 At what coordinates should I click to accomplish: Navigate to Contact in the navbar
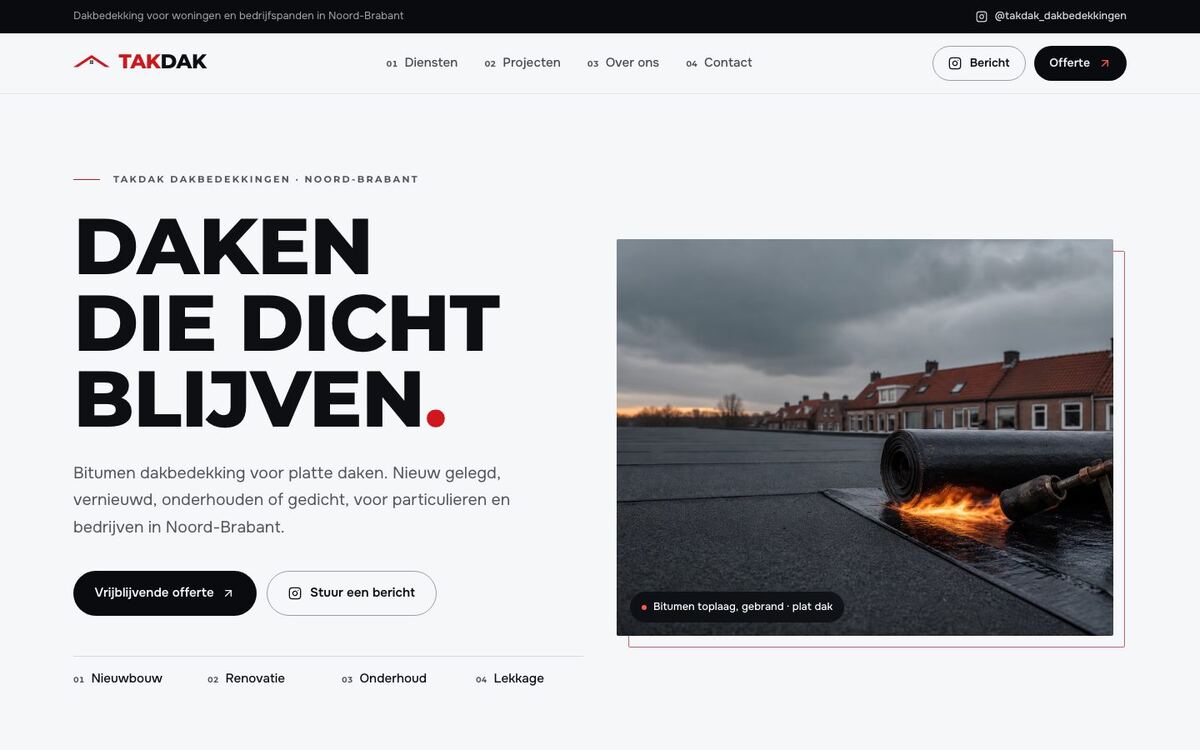pyautogui.click(x=719, y=63)
